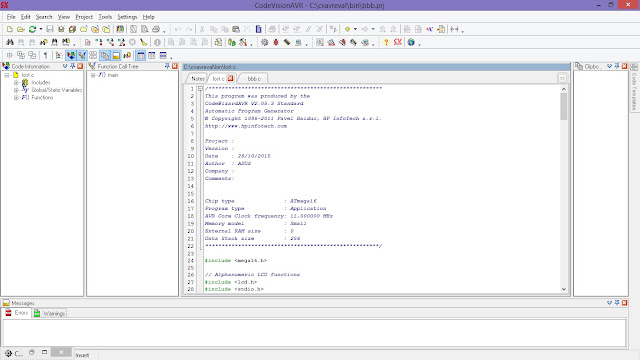Open the editor tabs list dropdown

tap(562, 78)
